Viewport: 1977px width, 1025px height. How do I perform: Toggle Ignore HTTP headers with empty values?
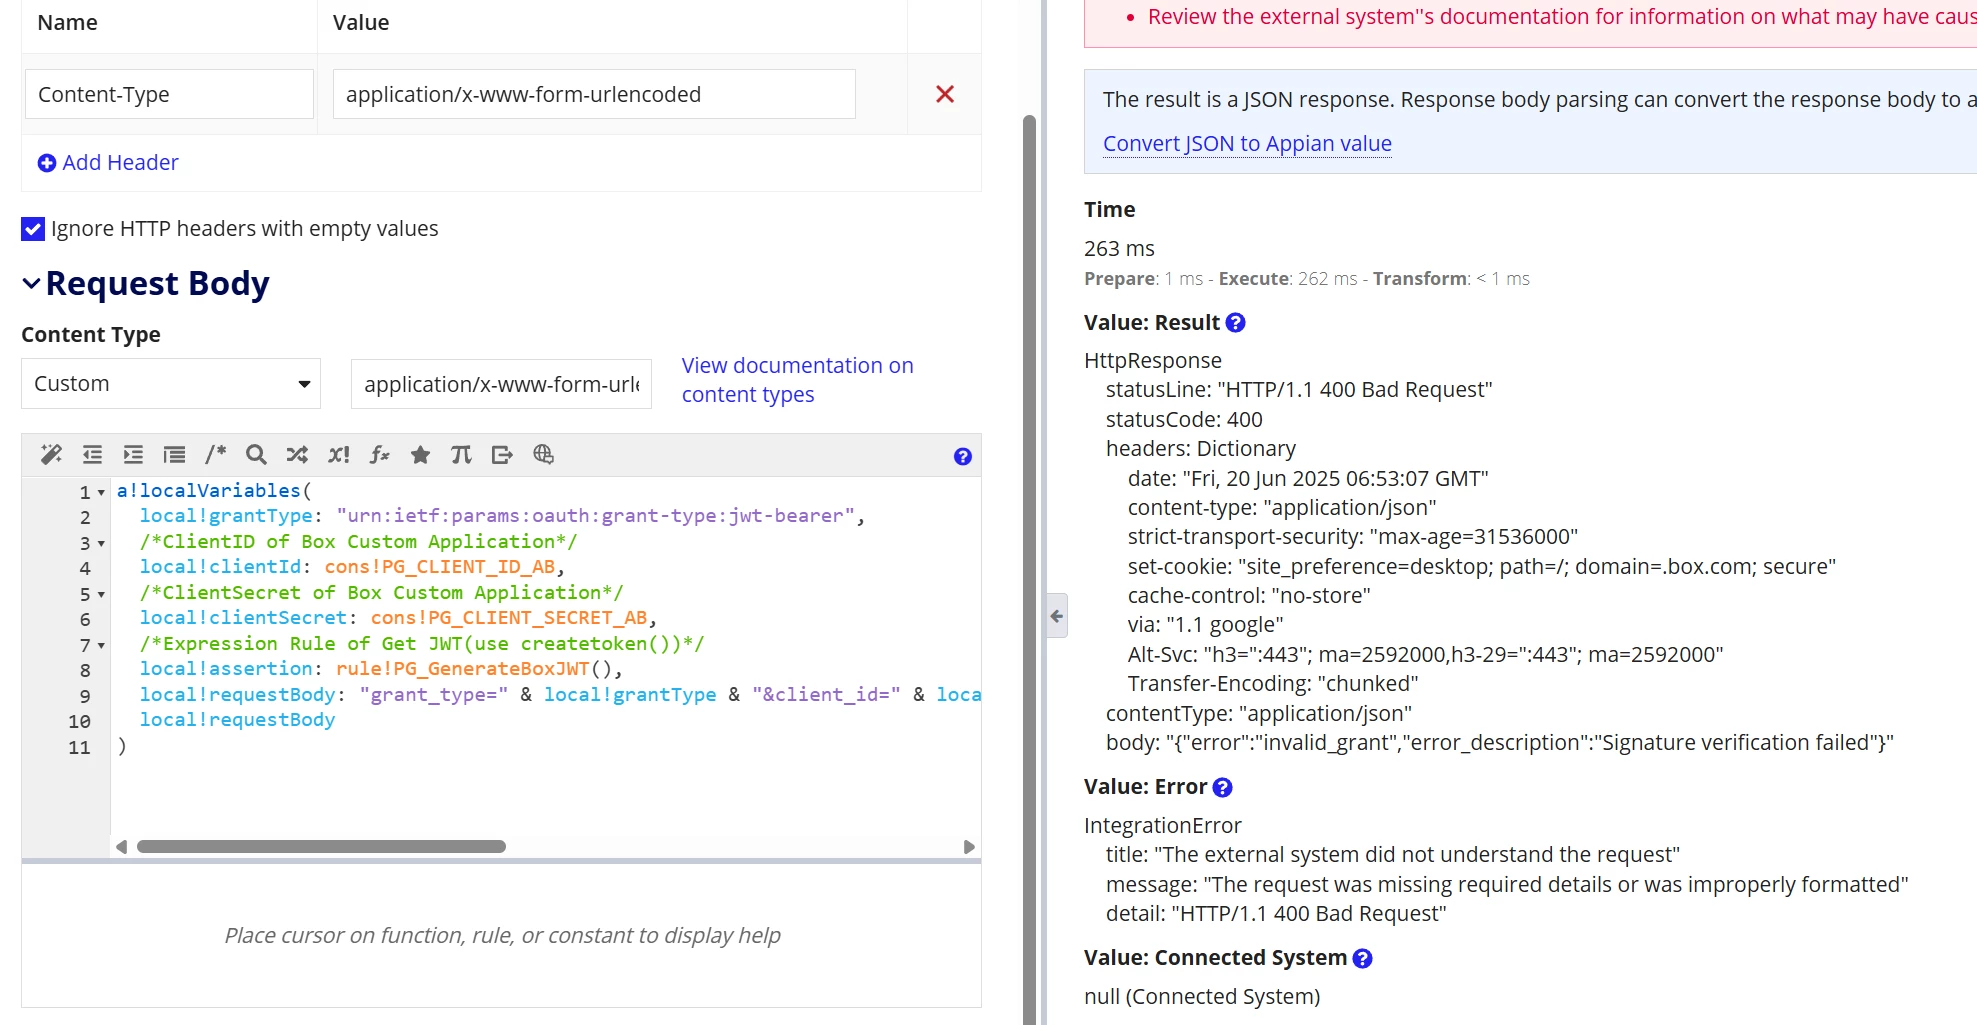click(33, 229)
